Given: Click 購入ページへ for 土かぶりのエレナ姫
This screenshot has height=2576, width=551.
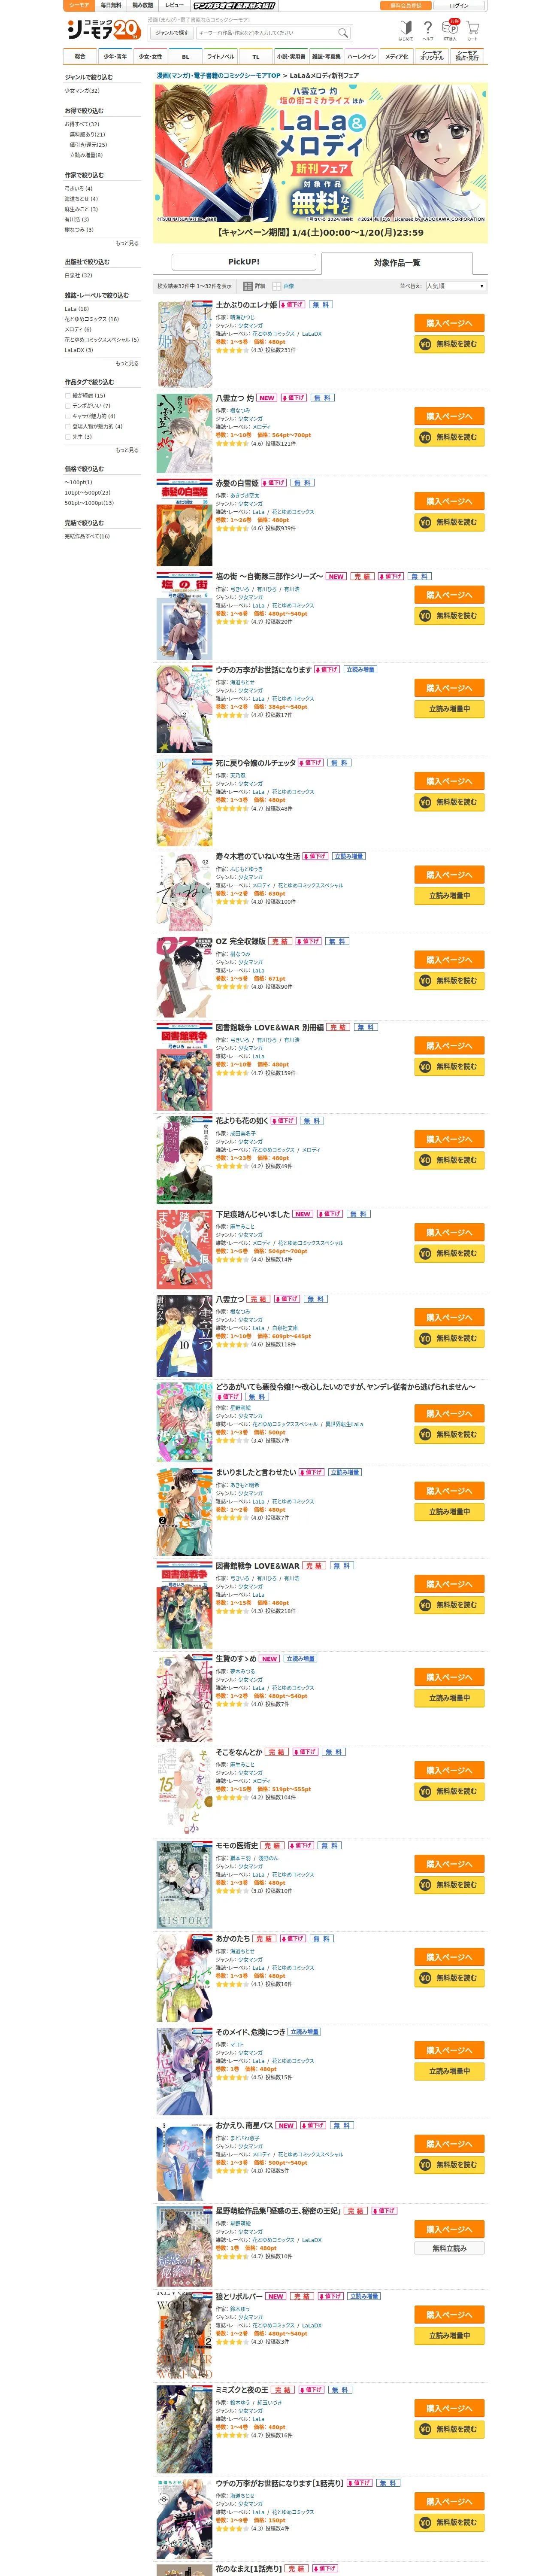Looking at the screenshot, I should pos(449,323).
